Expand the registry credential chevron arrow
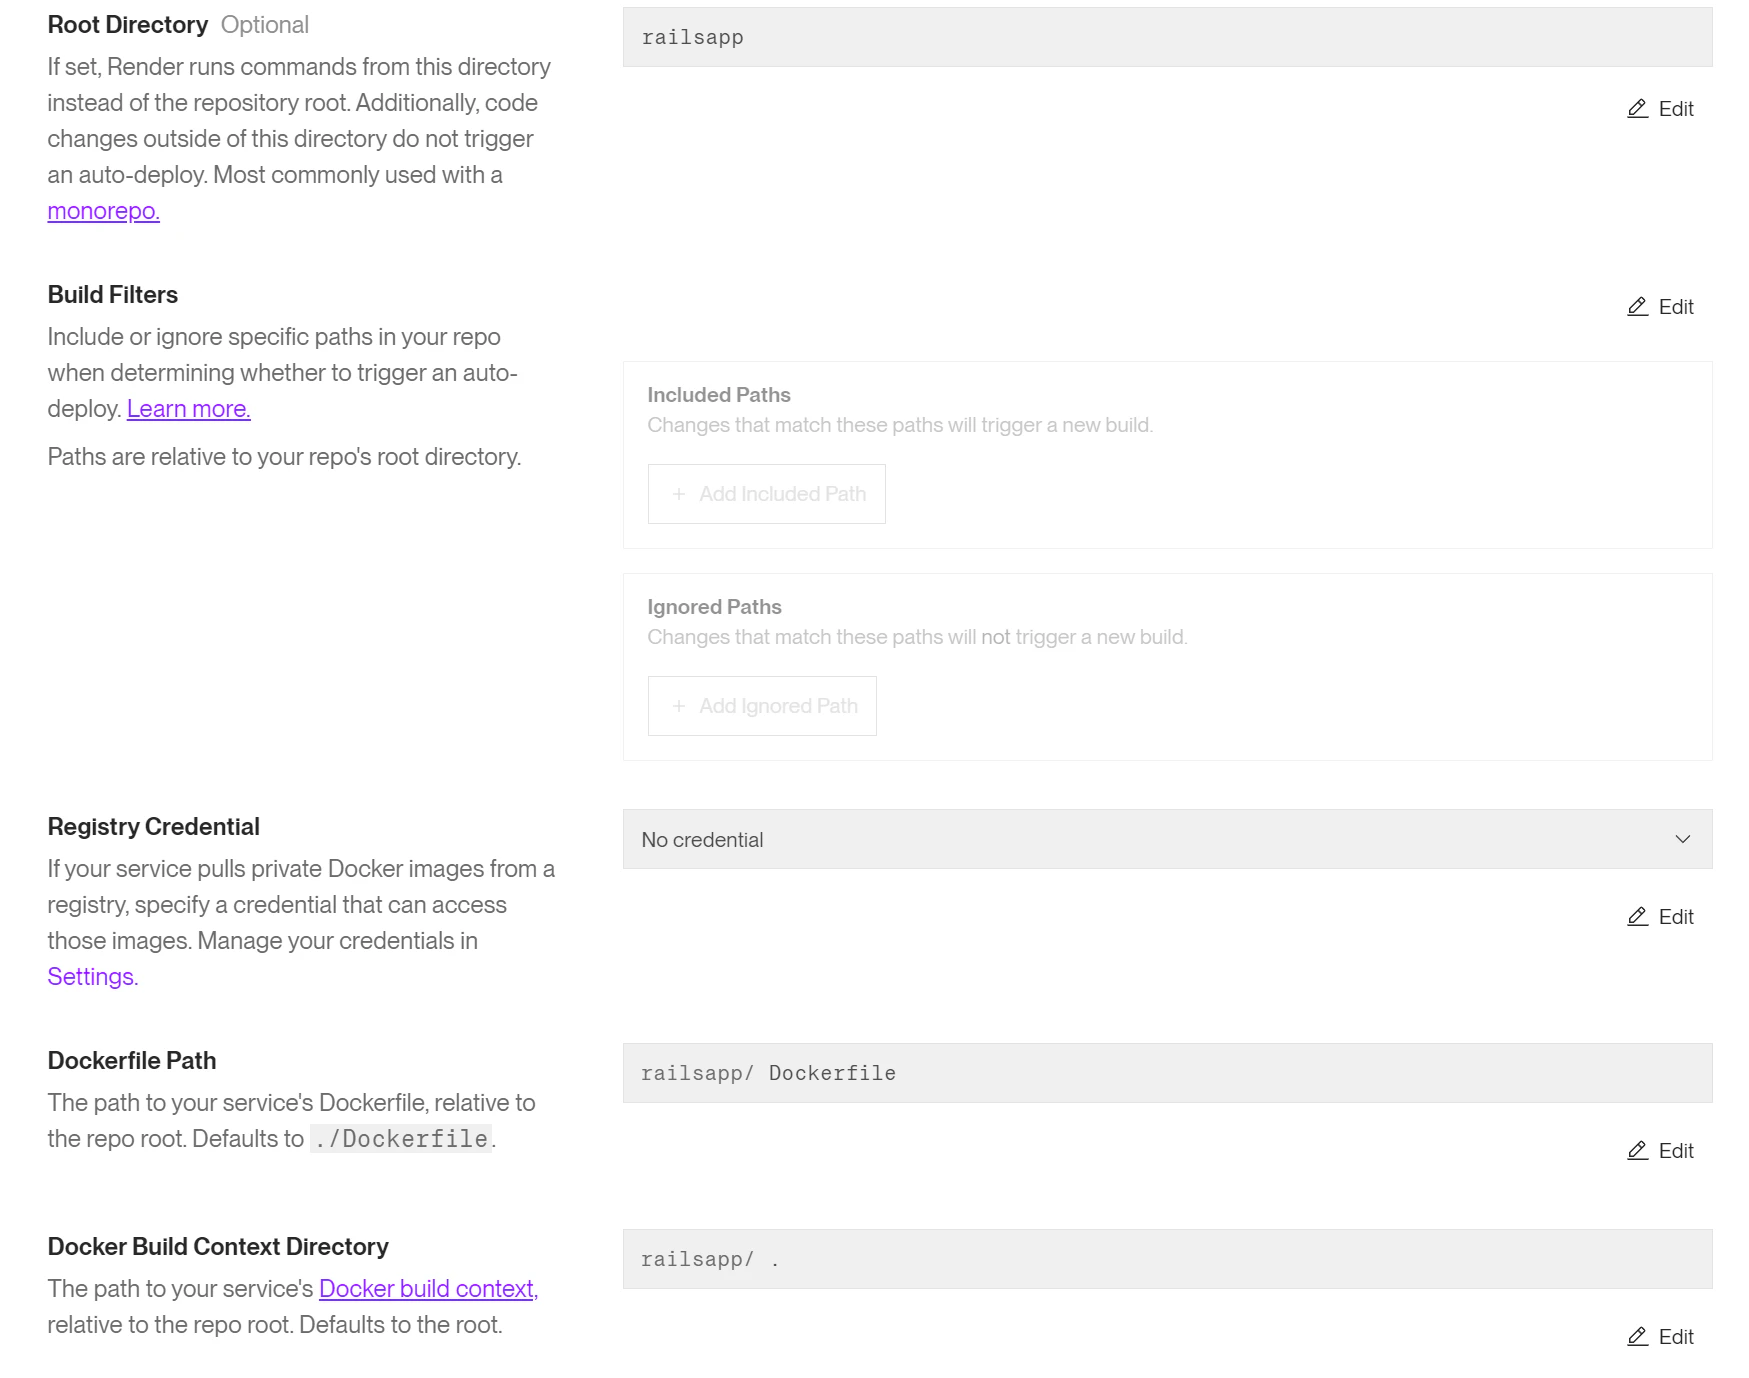 pyautogui.click(x=1683, y=839)
